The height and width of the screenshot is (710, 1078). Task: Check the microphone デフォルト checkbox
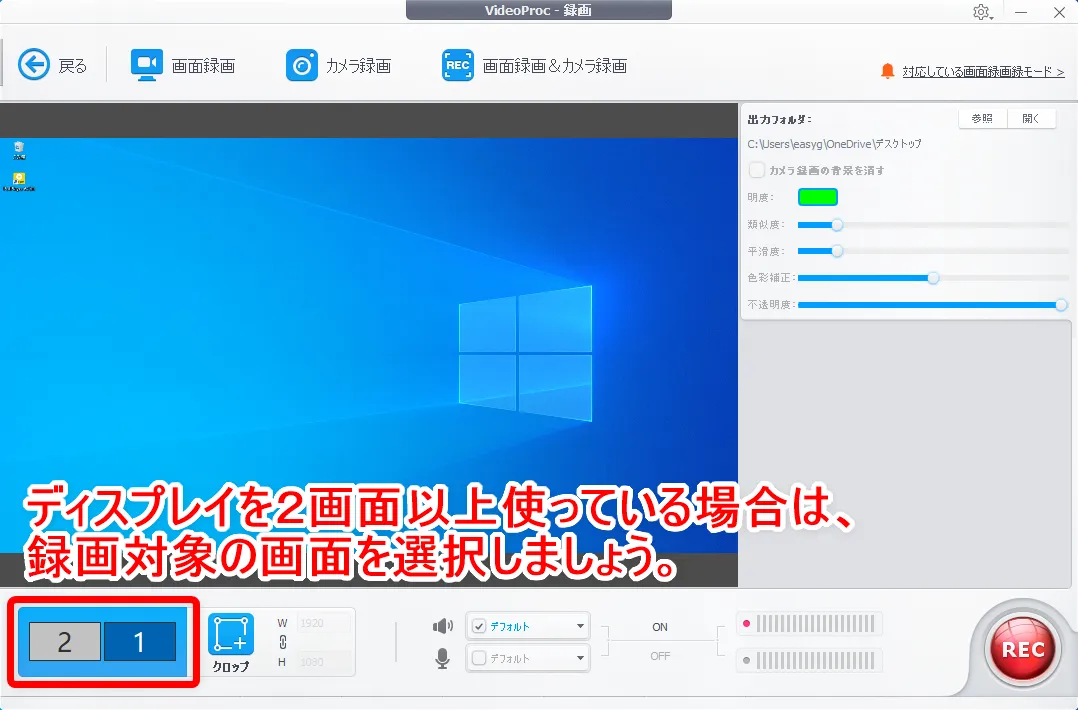click(479, 658)
